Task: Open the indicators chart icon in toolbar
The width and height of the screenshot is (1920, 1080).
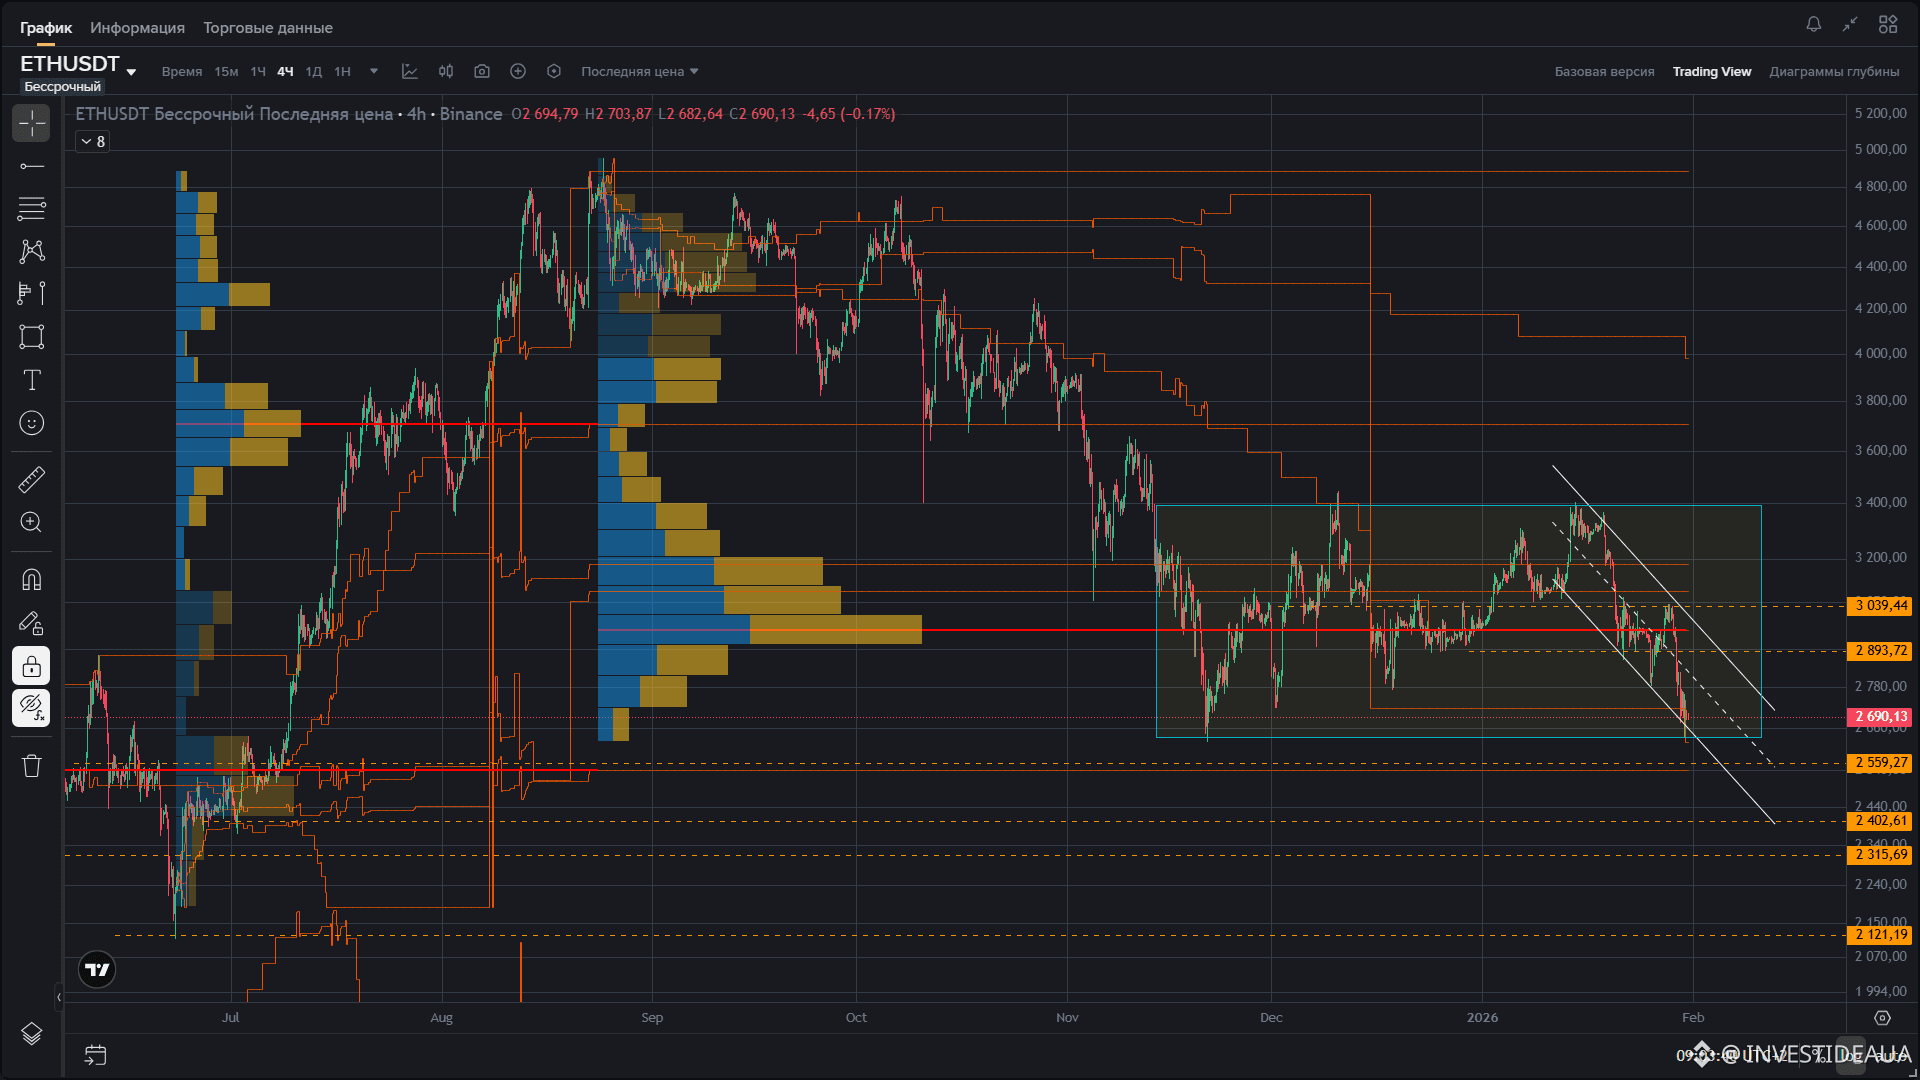Action: [409, 71]
